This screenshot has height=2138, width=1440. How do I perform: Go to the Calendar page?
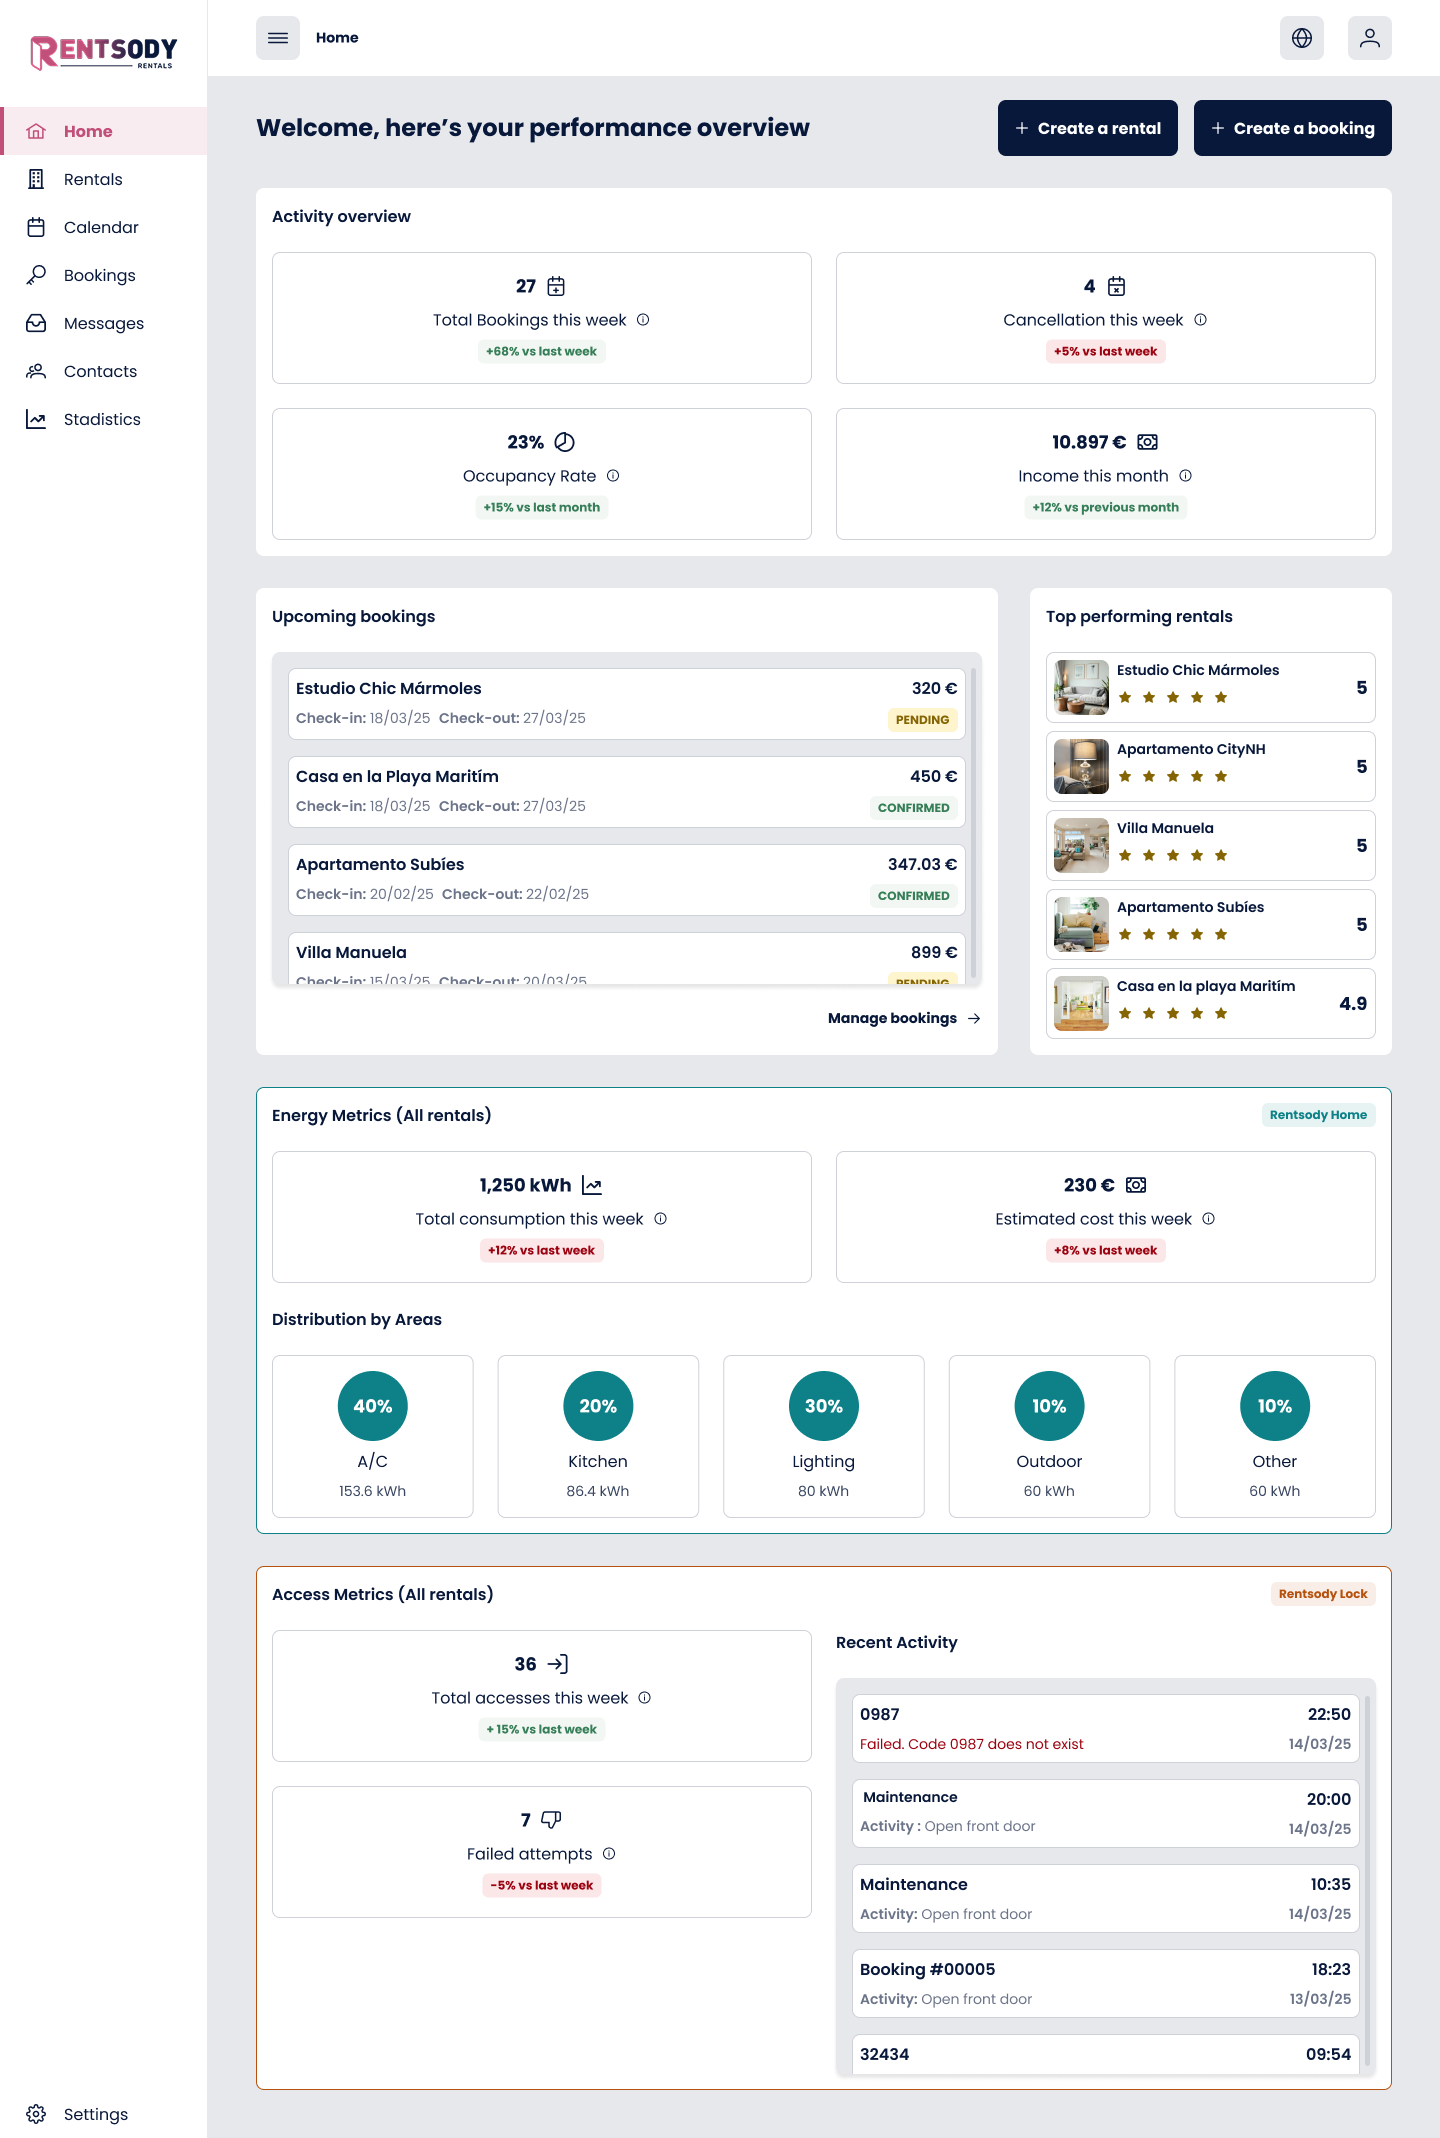point(101,228)
